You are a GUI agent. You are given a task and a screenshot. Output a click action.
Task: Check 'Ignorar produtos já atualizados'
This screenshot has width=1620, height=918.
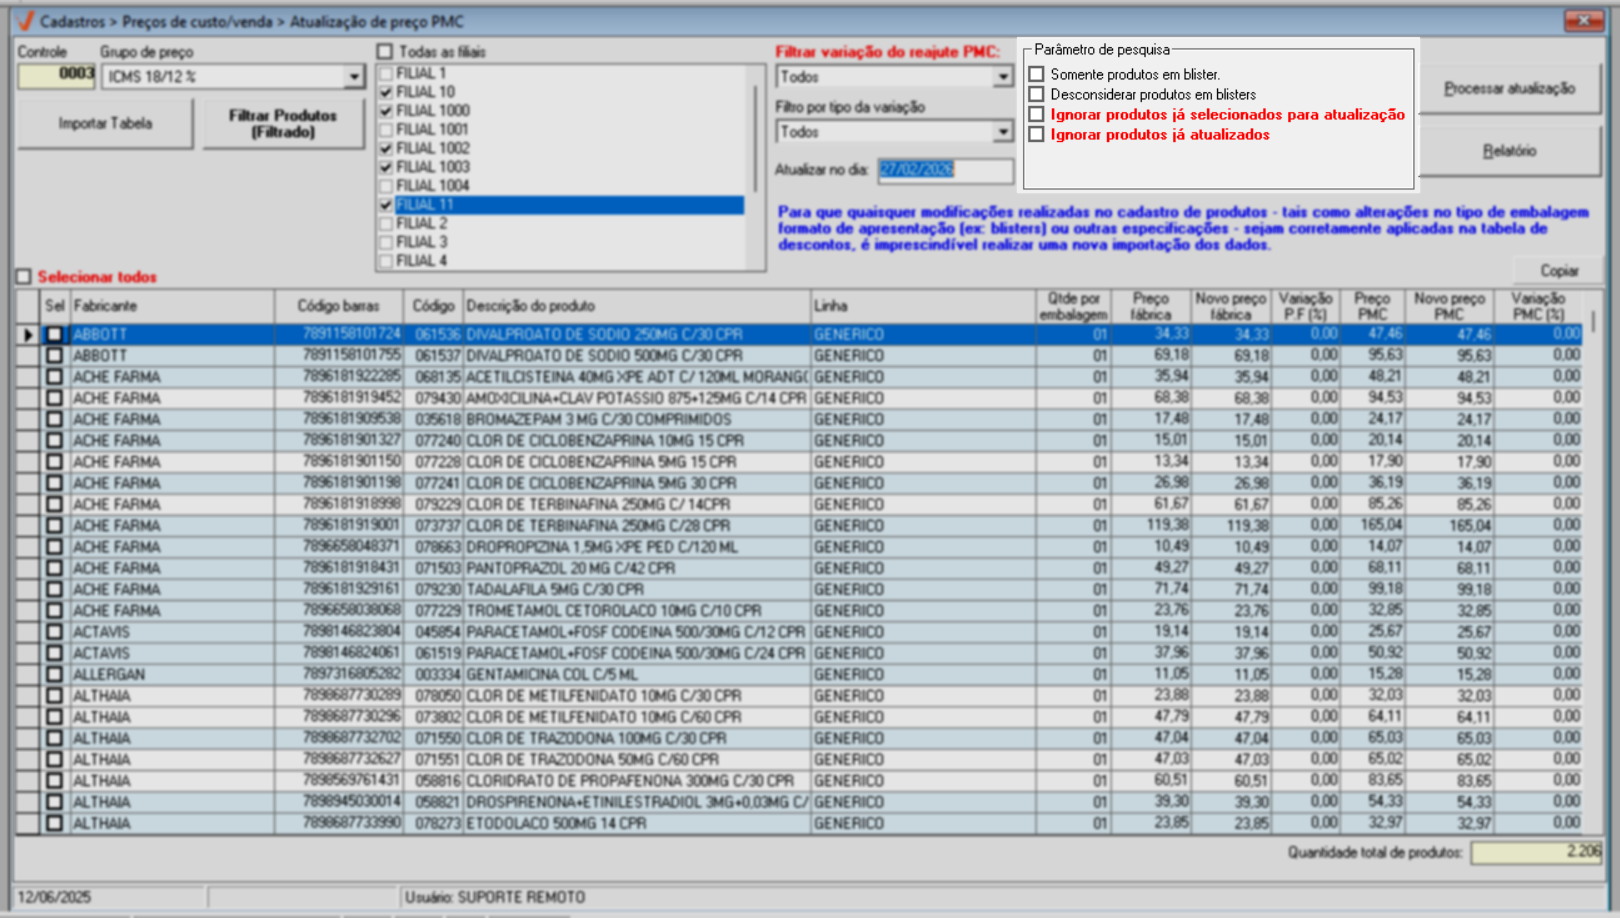click(1037, 135)
